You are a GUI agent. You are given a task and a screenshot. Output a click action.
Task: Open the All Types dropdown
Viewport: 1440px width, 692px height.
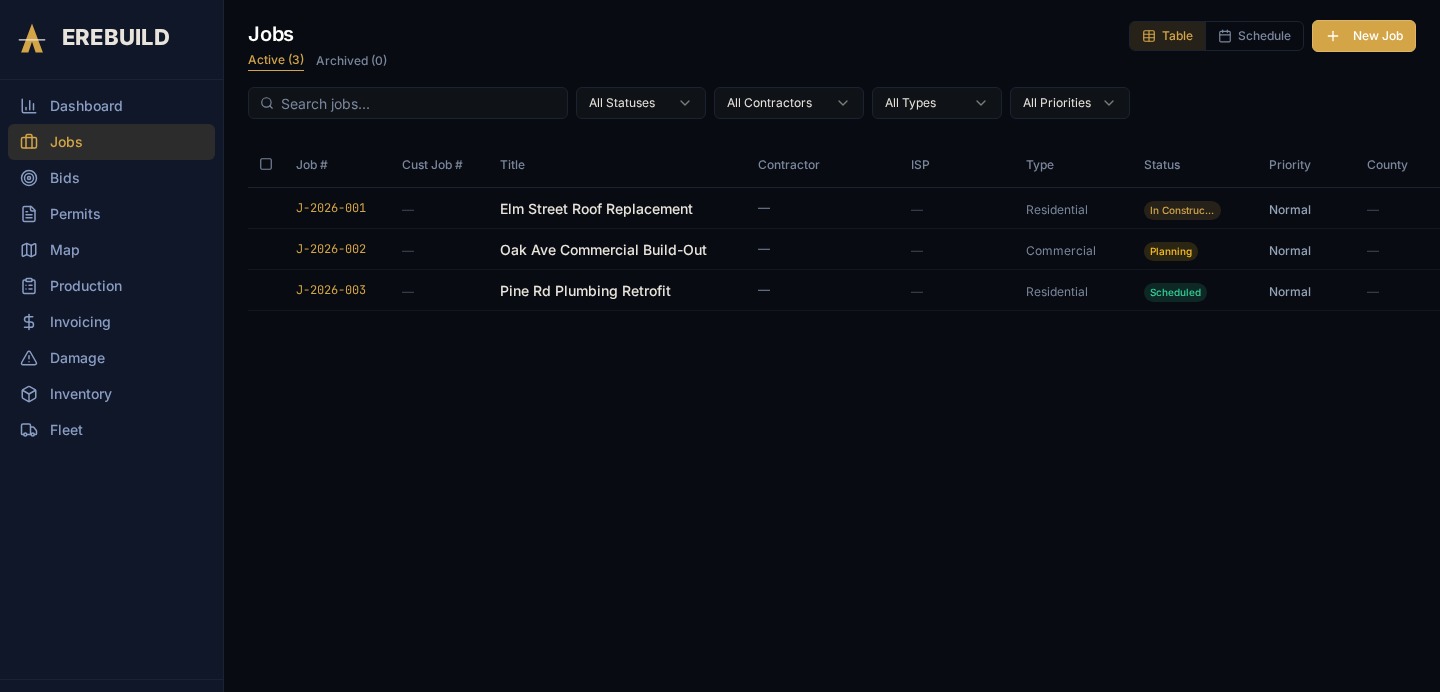[937, 103]
